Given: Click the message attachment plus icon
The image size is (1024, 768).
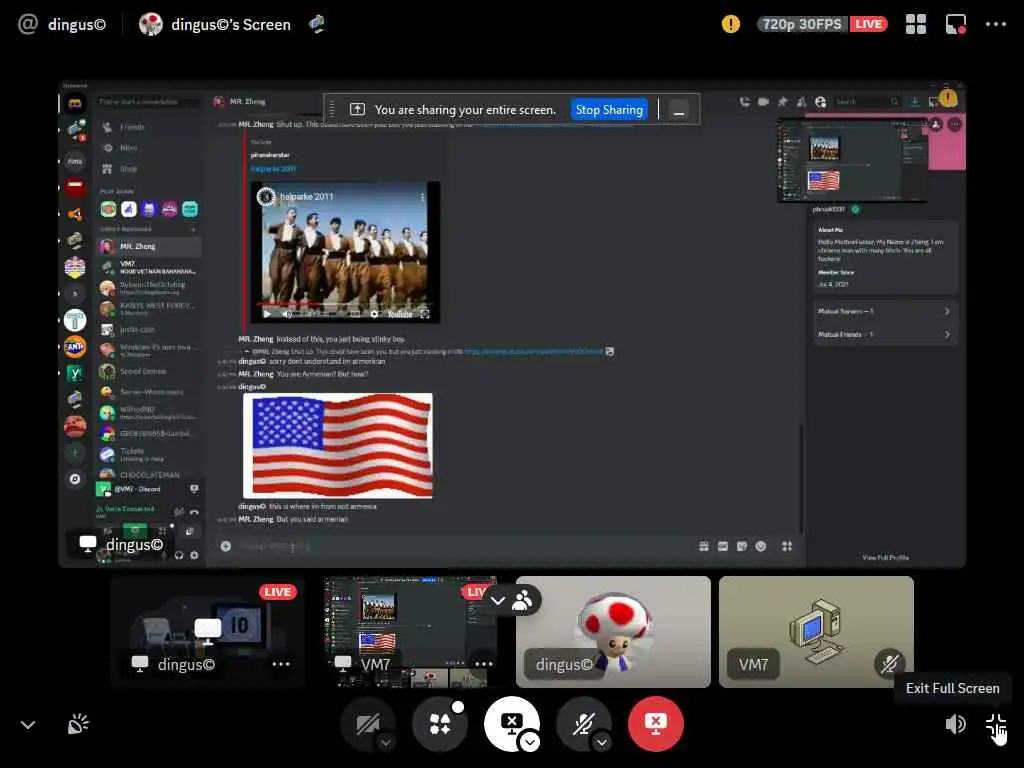Looking at the screenshot, I should tap(226, 546).
